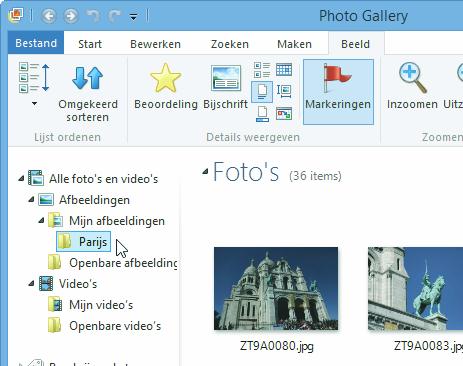Click the Lijst ordenen sort list icon

point(34,78)
